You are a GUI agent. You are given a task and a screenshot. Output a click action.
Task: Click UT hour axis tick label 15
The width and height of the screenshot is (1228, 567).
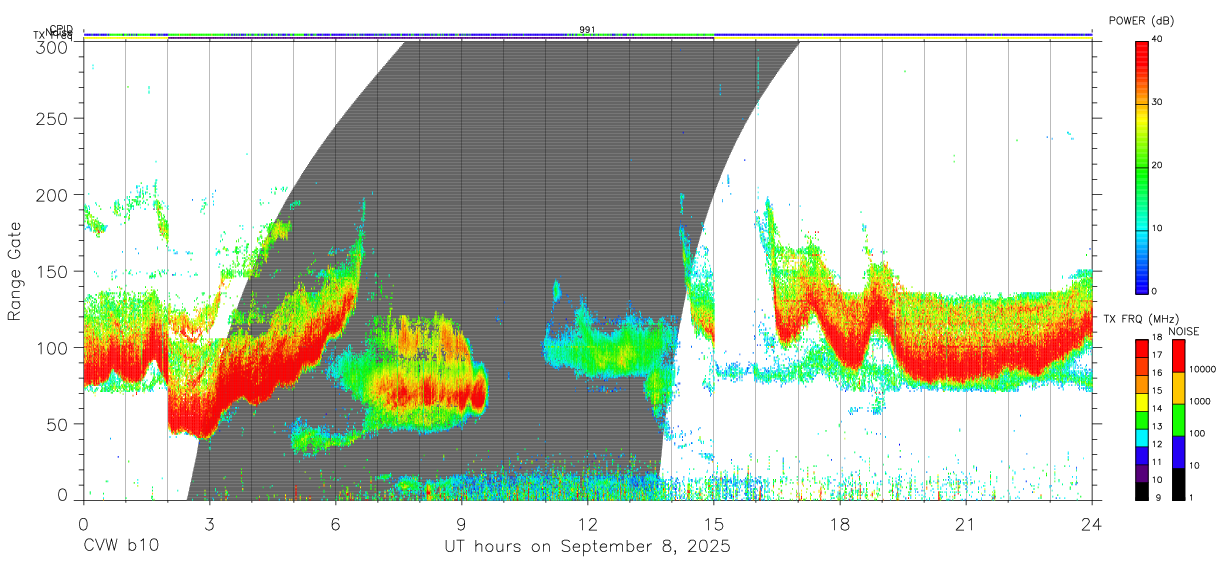click(x=713, y=523)
